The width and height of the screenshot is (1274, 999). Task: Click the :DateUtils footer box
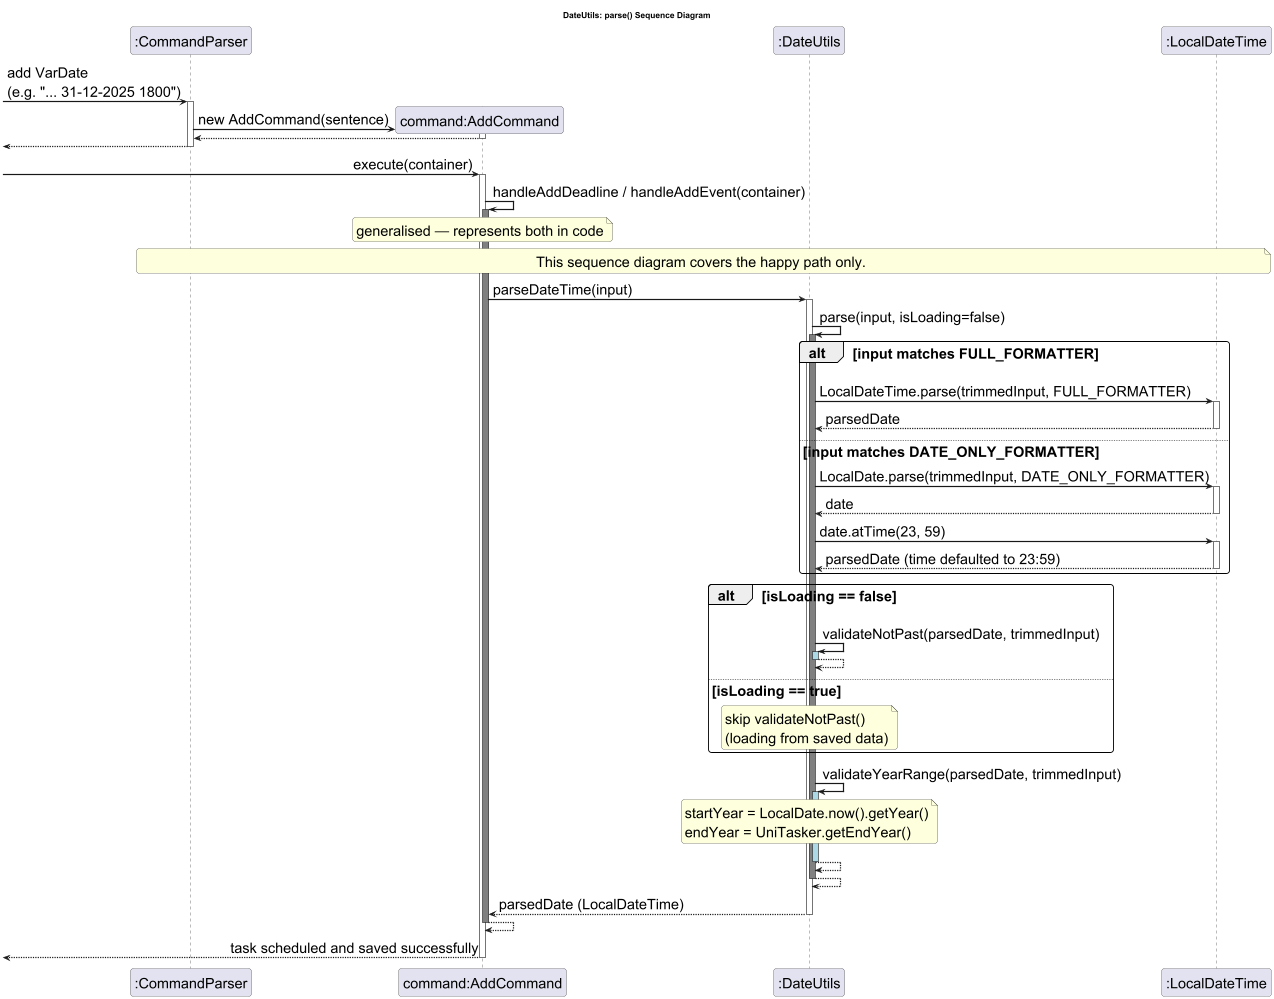point(808,983)
